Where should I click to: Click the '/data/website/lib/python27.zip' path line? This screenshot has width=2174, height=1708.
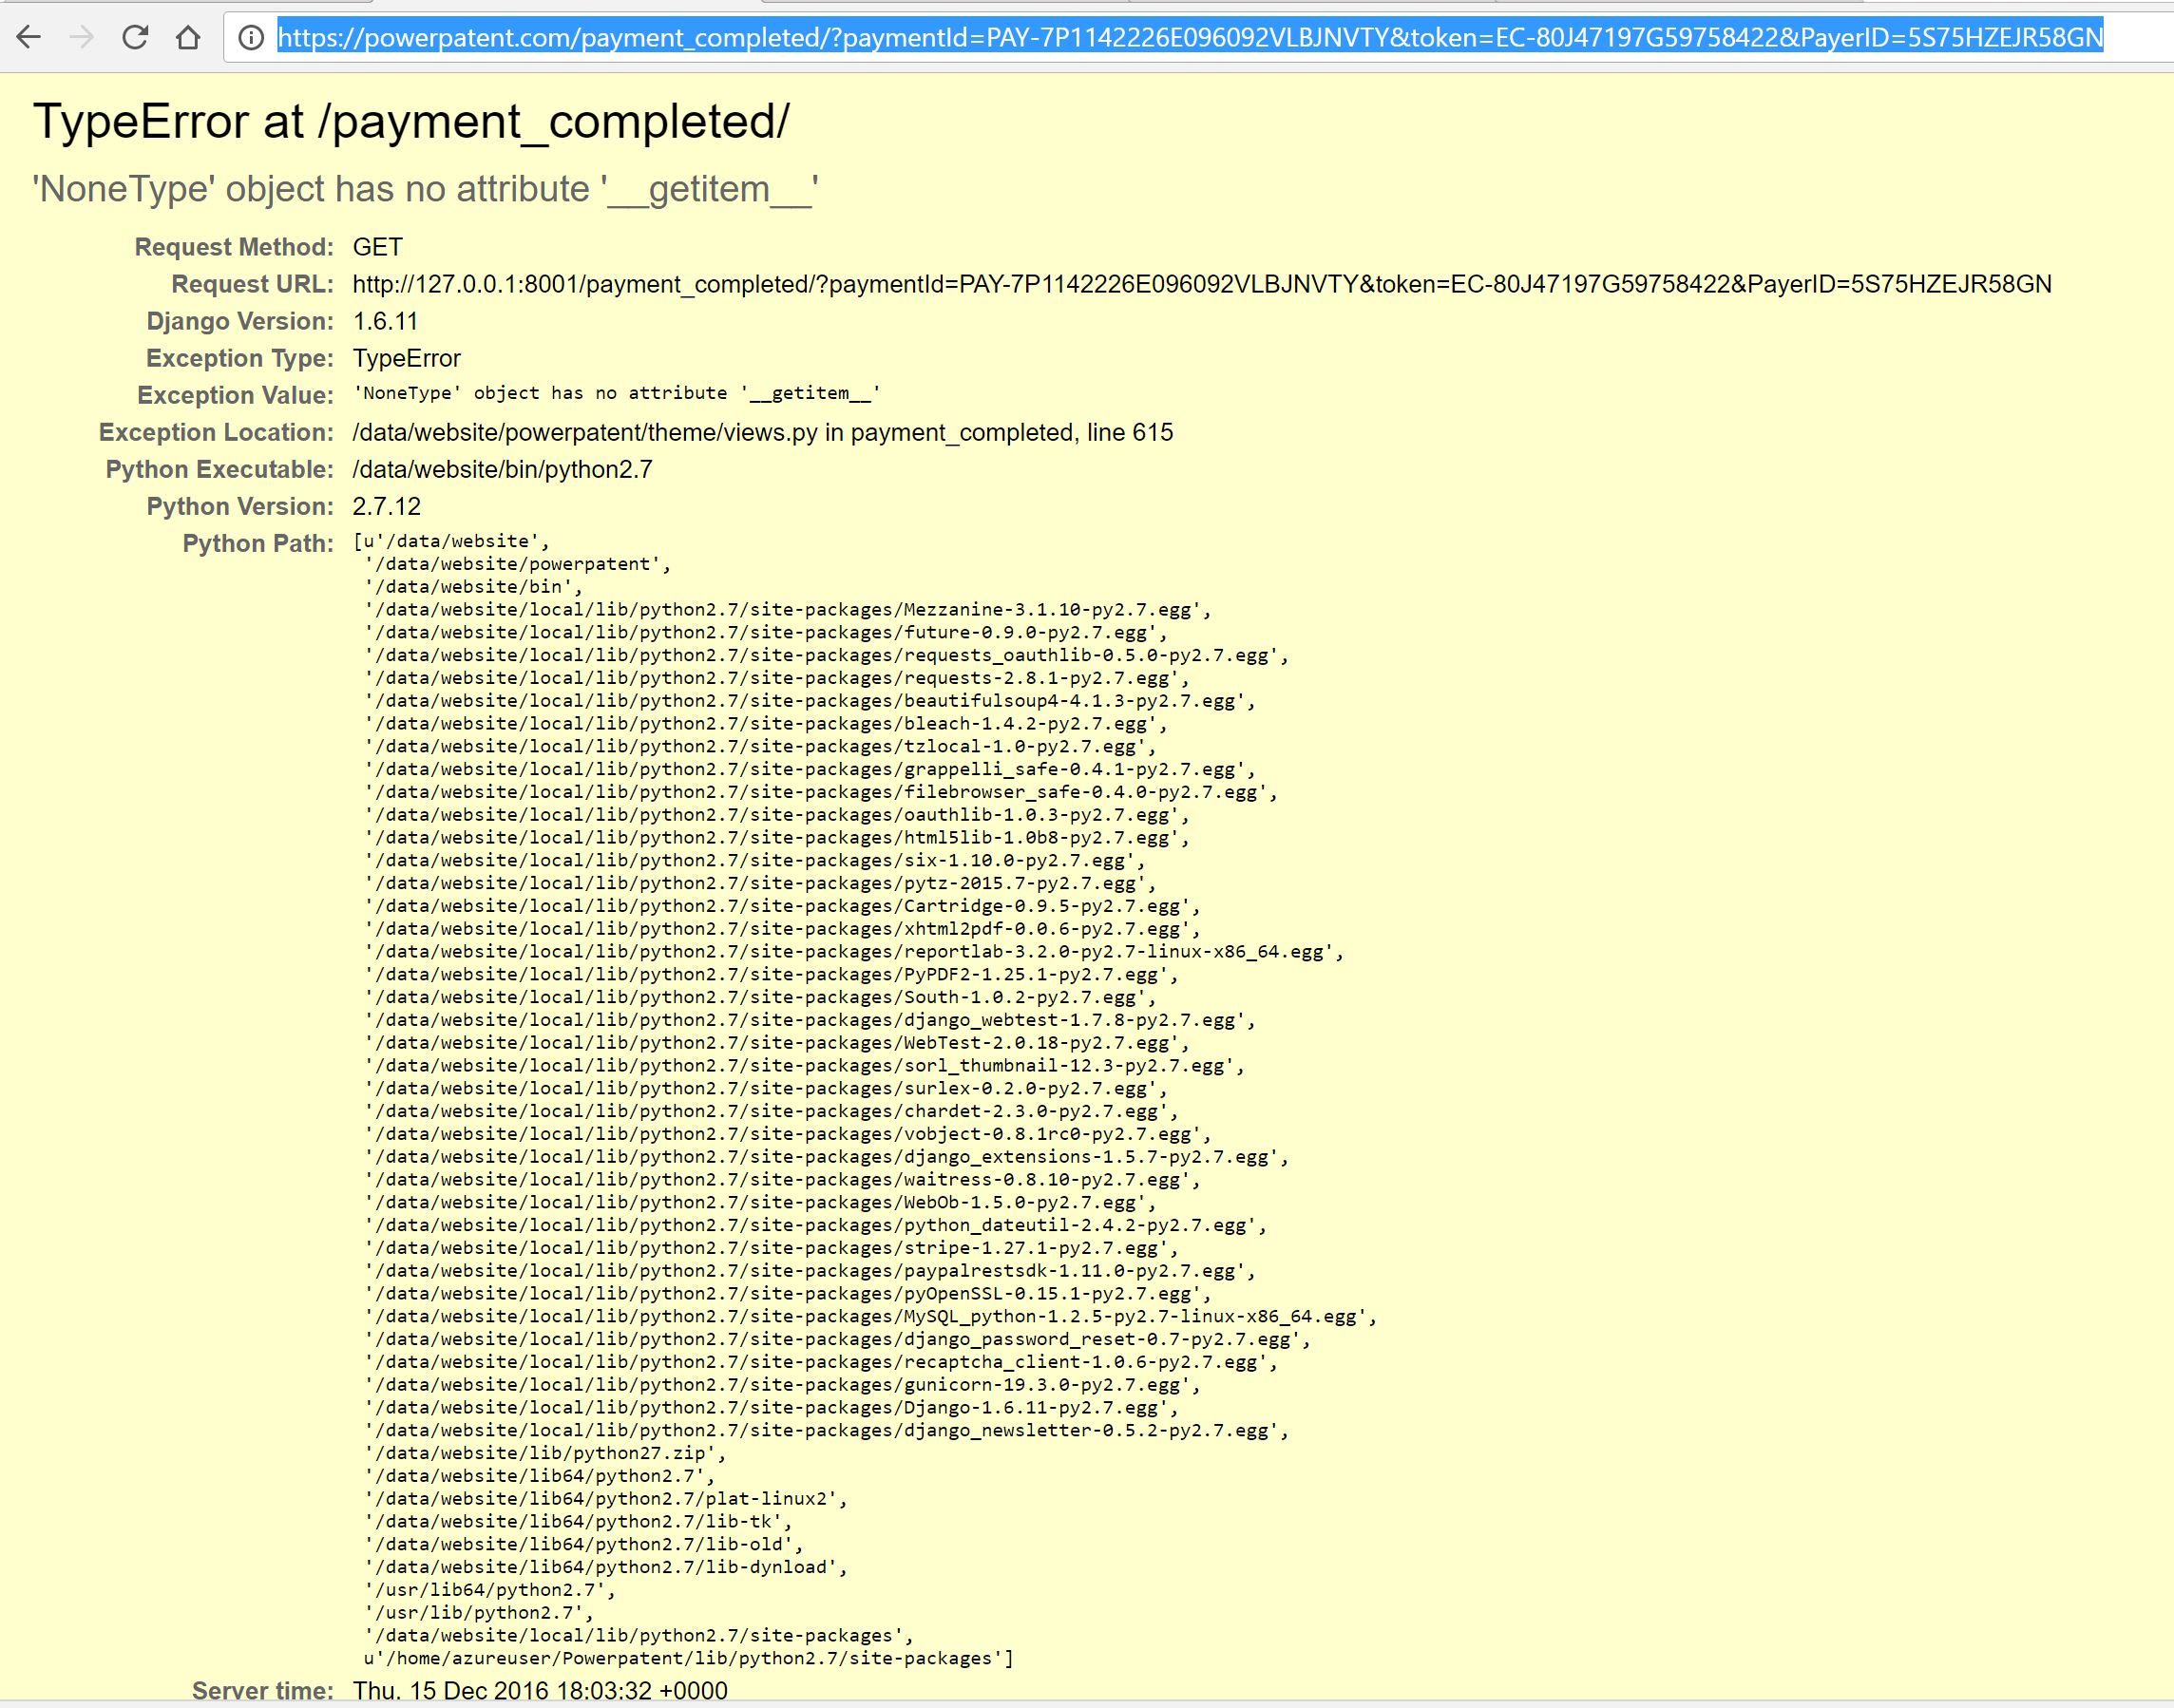pyautogui.click(x=545, y=1454)
